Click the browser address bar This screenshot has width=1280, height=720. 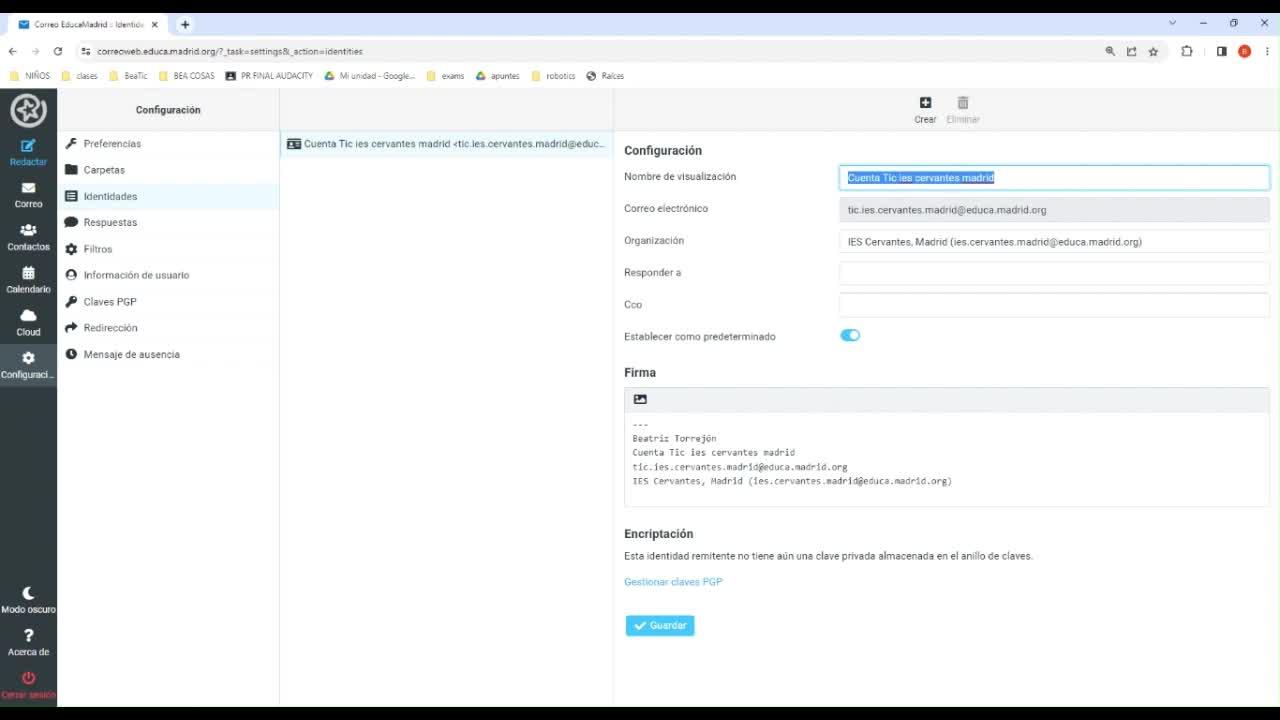click(x=590, y=51)
